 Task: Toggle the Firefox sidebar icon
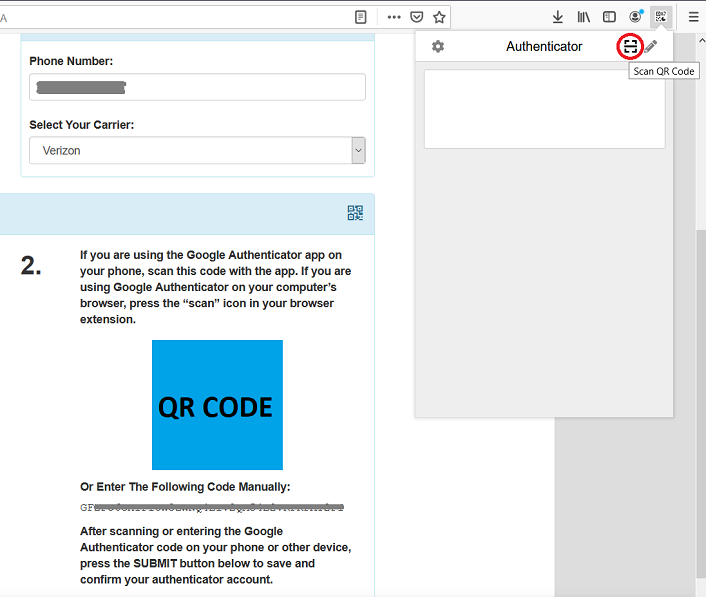pyautogui.click(x=609, y=17)
